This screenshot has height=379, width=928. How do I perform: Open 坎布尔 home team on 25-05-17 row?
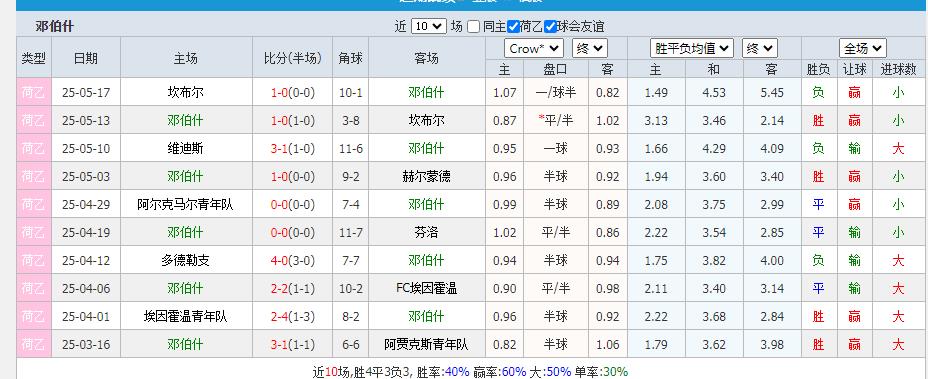[185, 92]
